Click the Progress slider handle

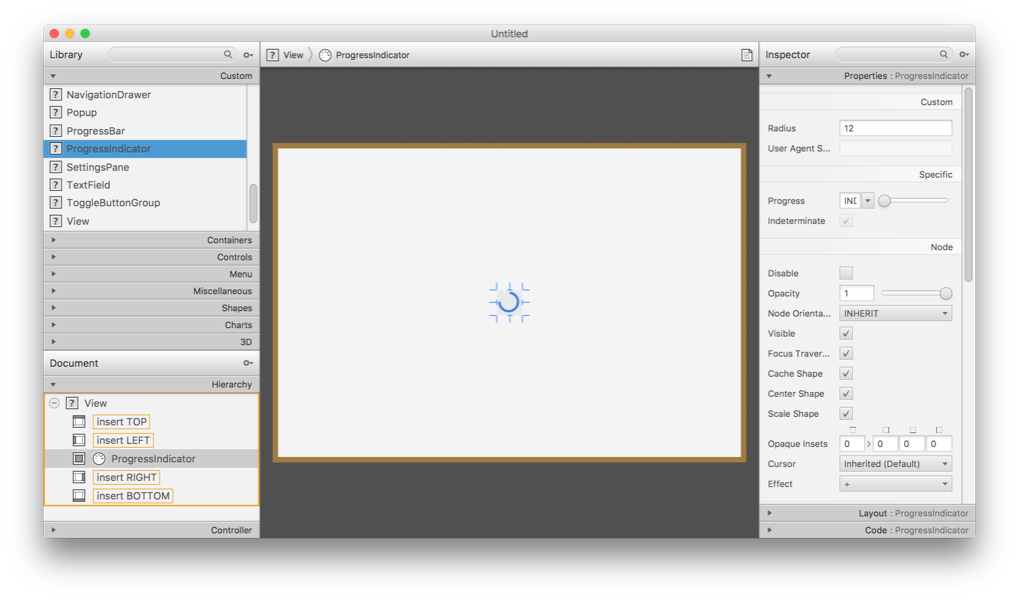884,201
